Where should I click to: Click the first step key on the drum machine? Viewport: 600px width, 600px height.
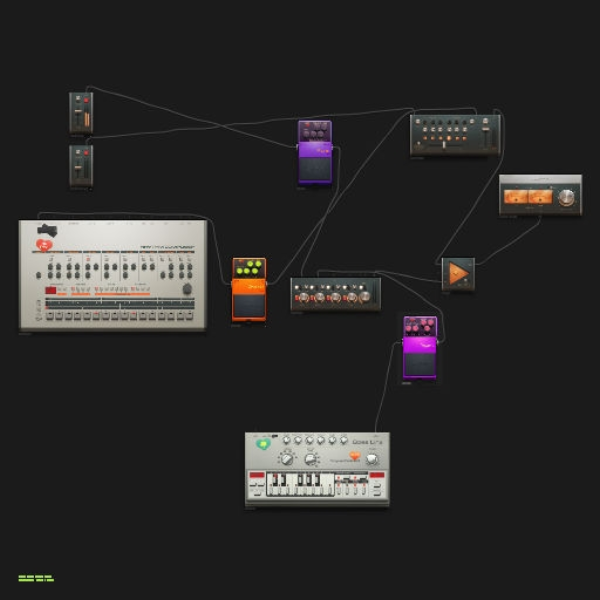click(50, 315)
